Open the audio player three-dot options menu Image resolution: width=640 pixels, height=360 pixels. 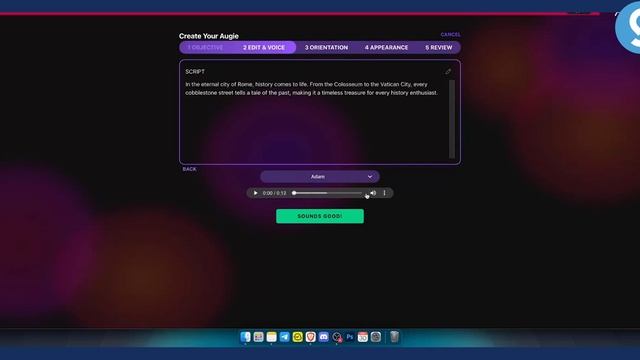coord(384,193)
